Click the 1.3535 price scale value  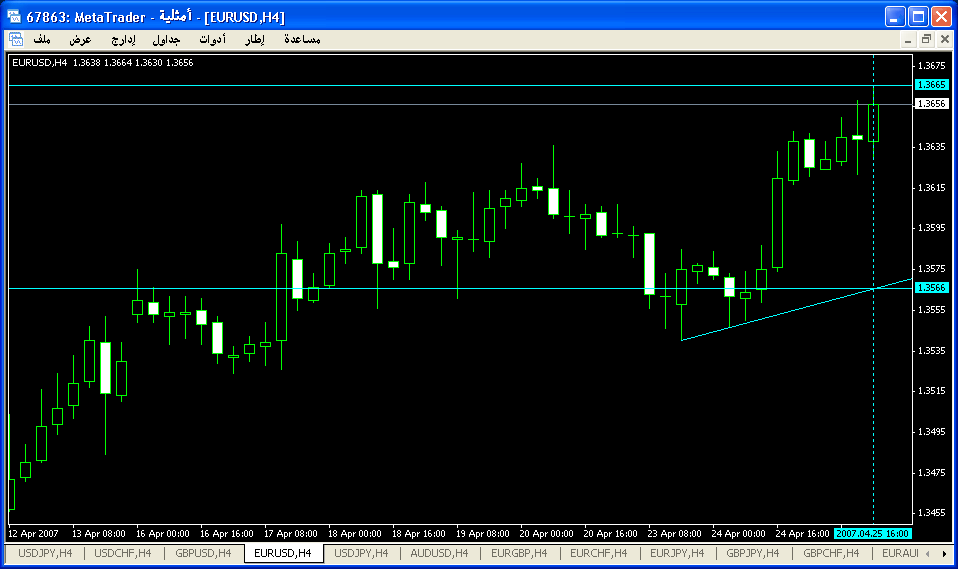pyautogui.click(x=932, y=351)
